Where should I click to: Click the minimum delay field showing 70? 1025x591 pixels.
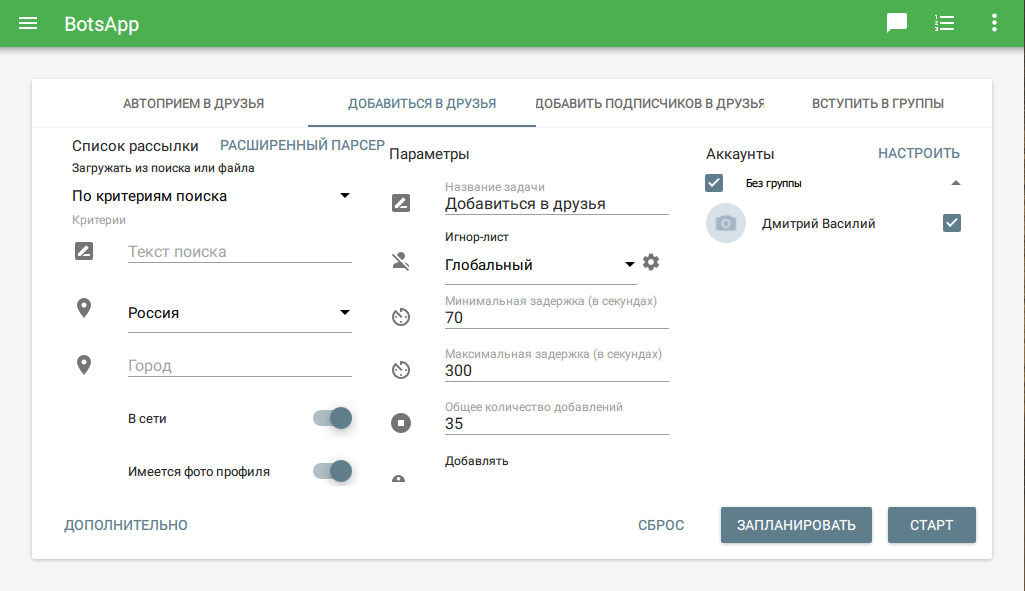coord(557,318)
